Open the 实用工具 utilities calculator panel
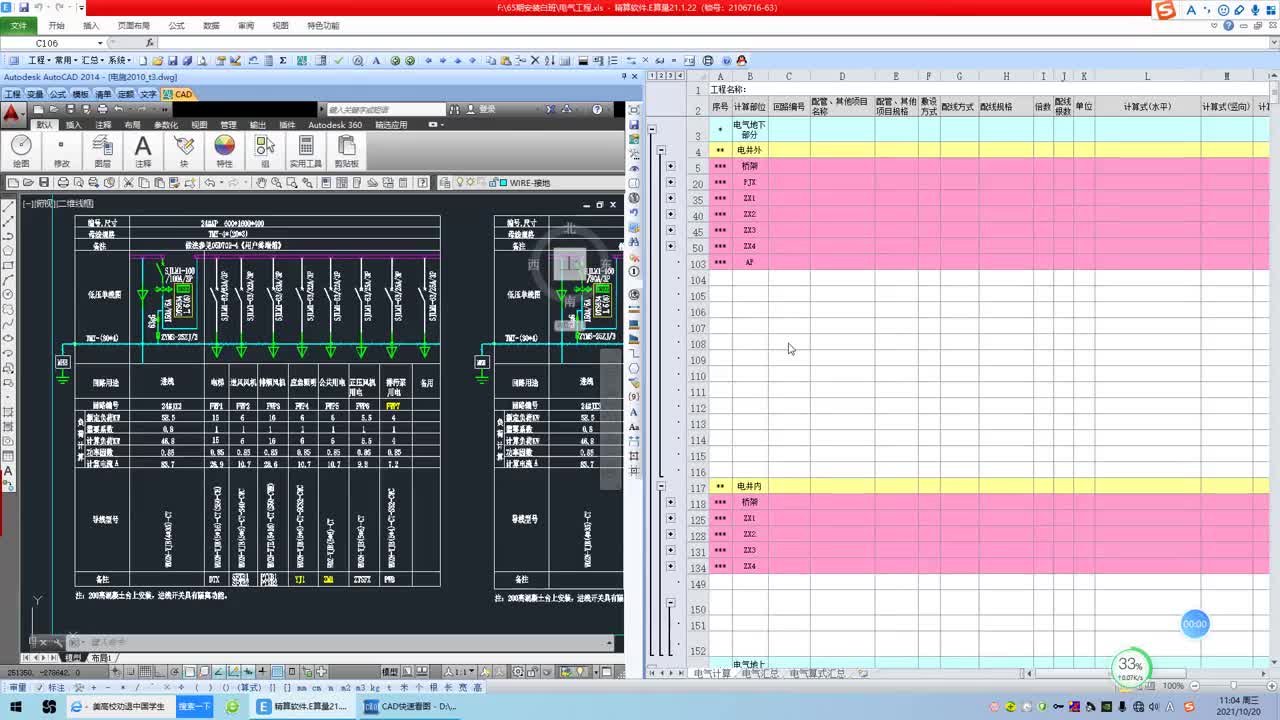Screen dimensions: 1280x720 (306, 150)
